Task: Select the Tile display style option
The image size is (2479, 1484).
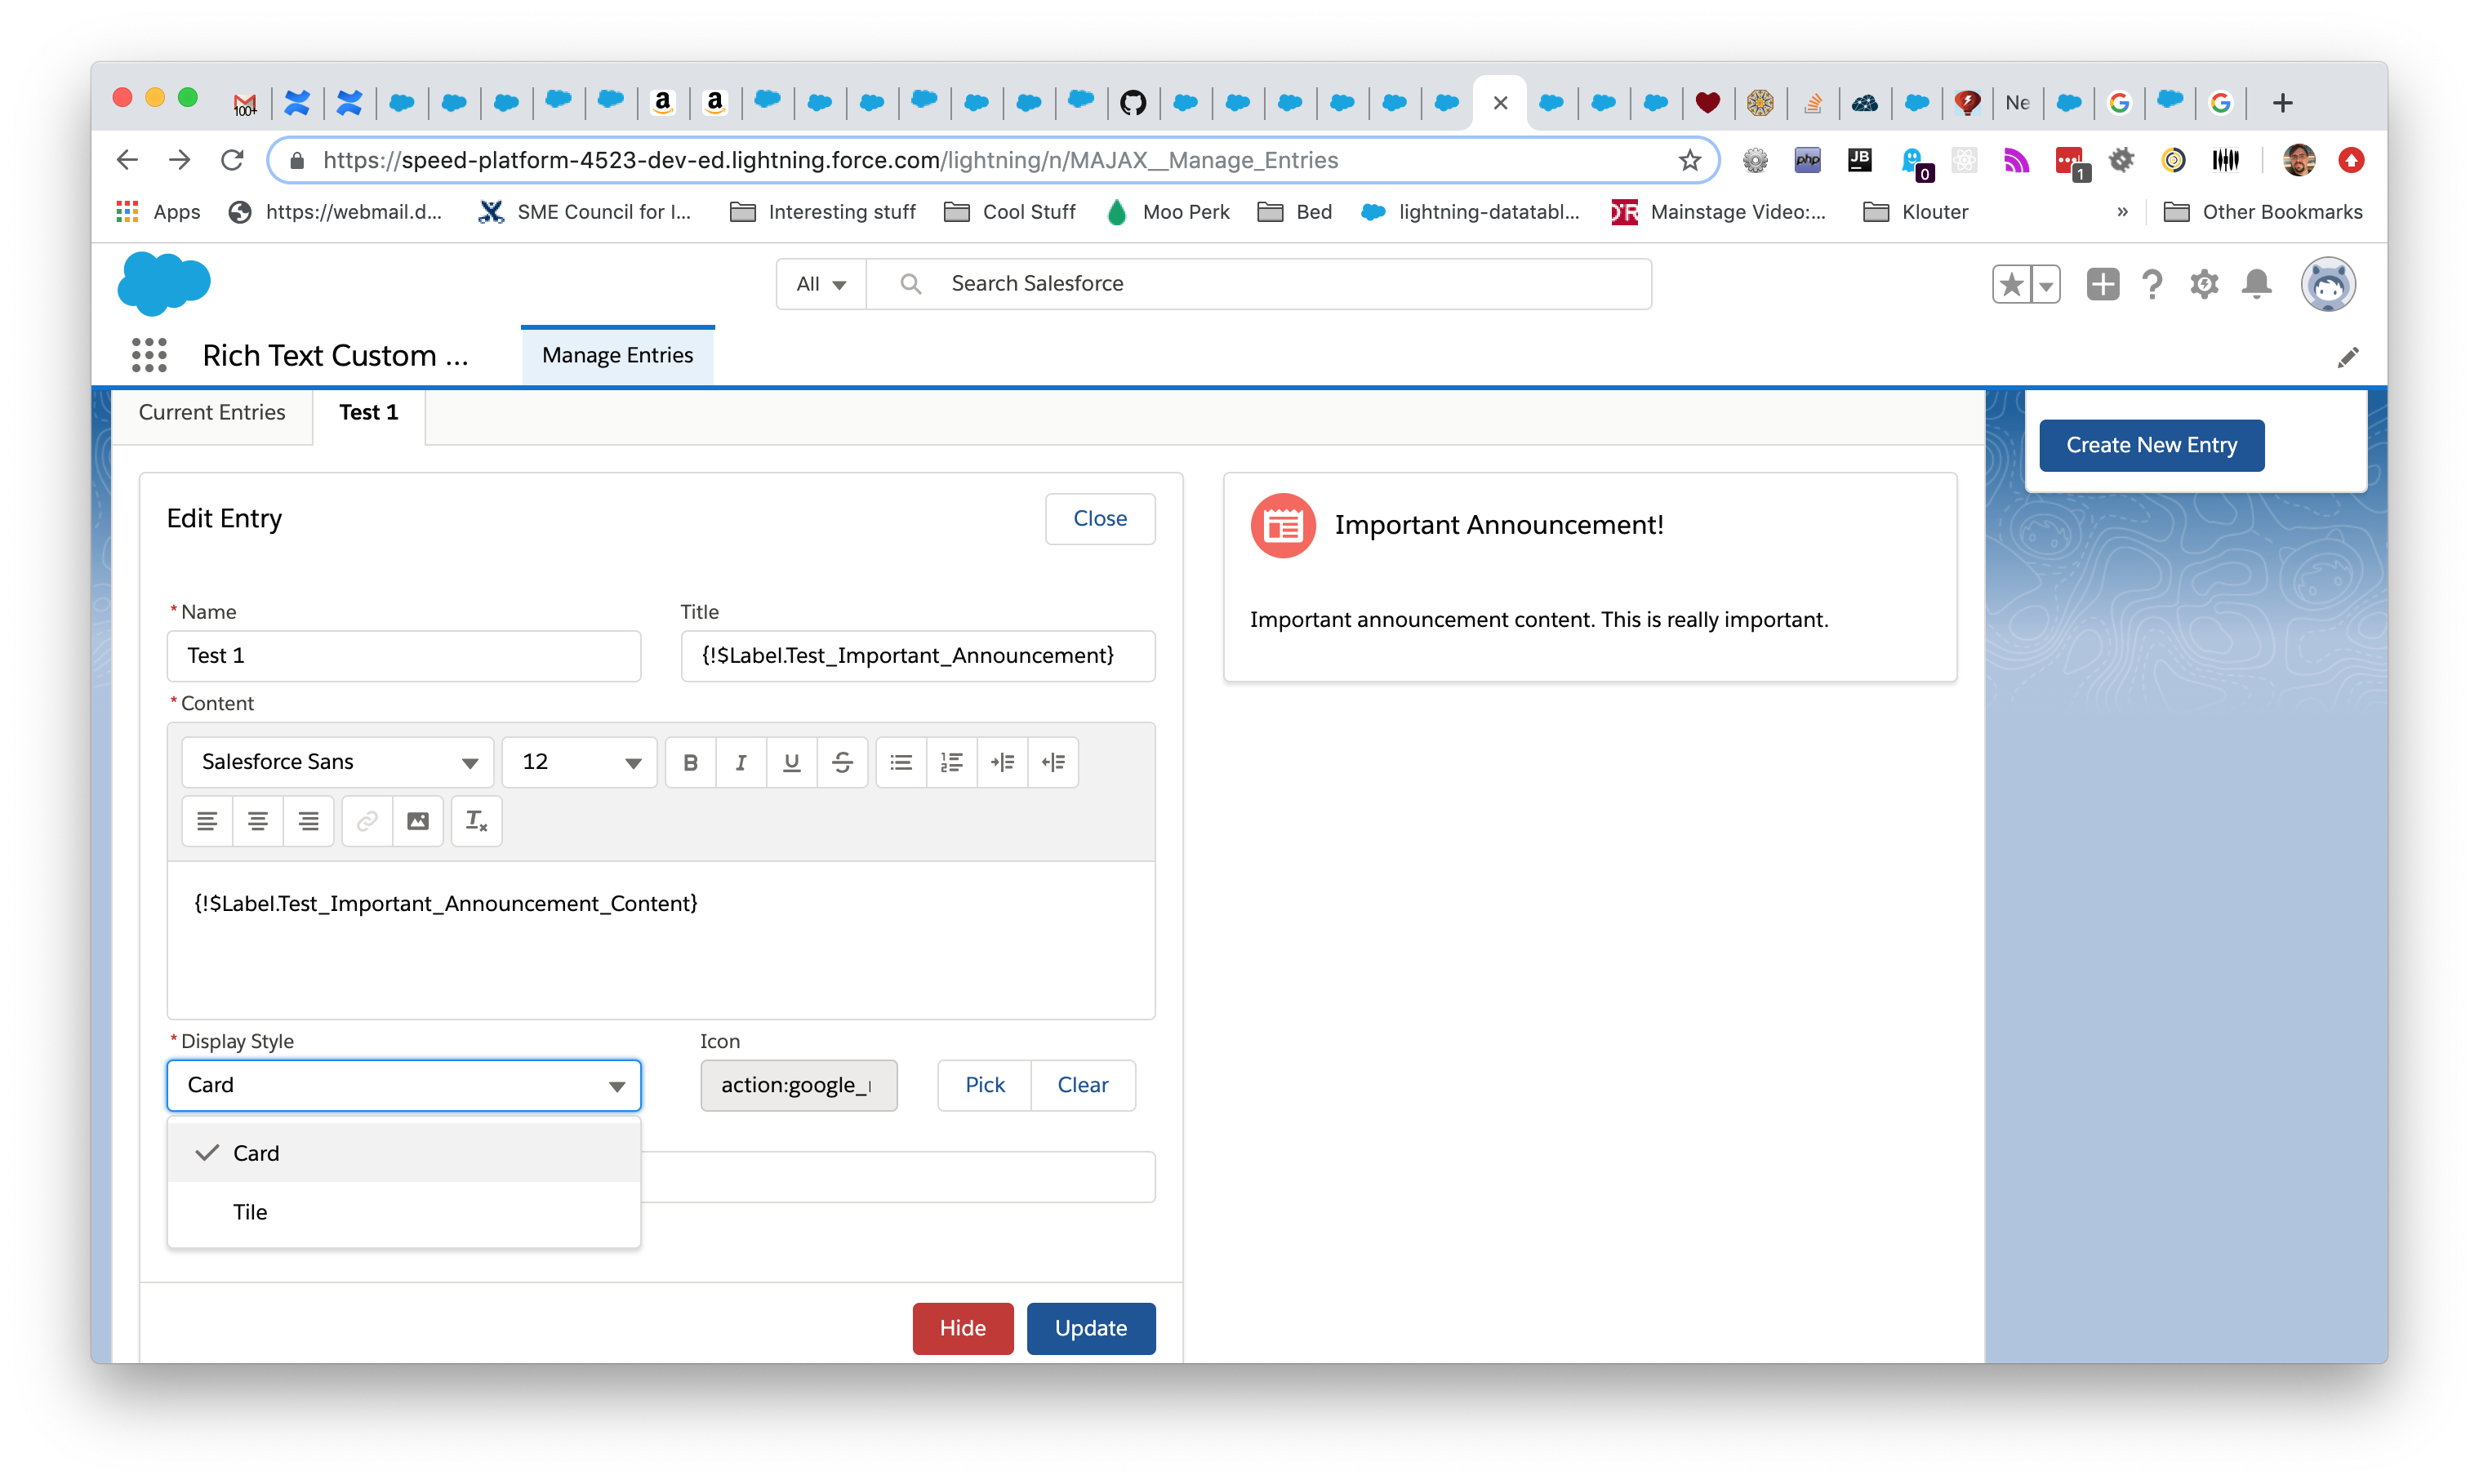Action: tap(250, 1212)
